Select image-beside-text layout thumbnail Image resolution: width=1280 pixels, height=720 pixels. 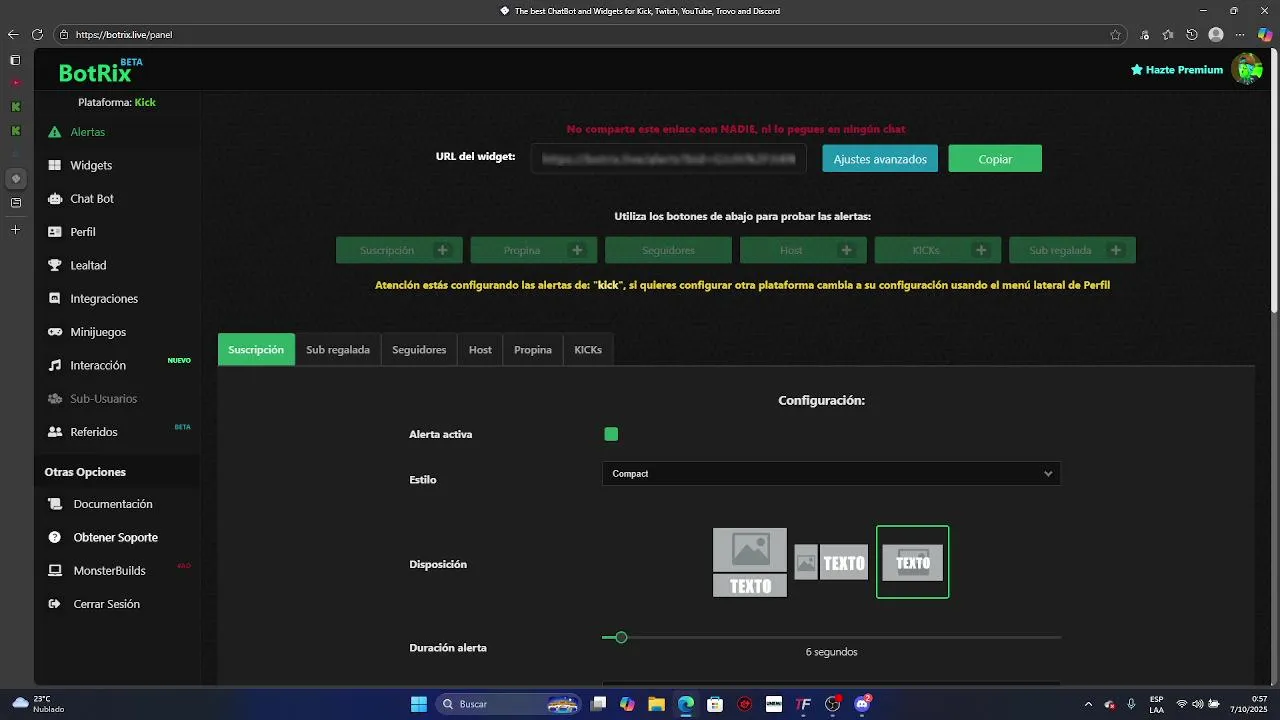click(831, 562)
